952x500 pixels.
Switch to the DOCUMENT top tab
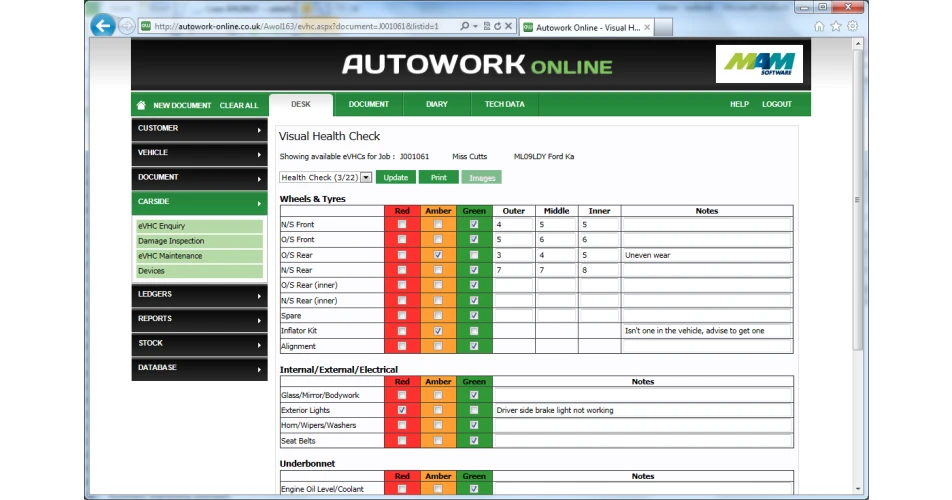coord(369,104)
